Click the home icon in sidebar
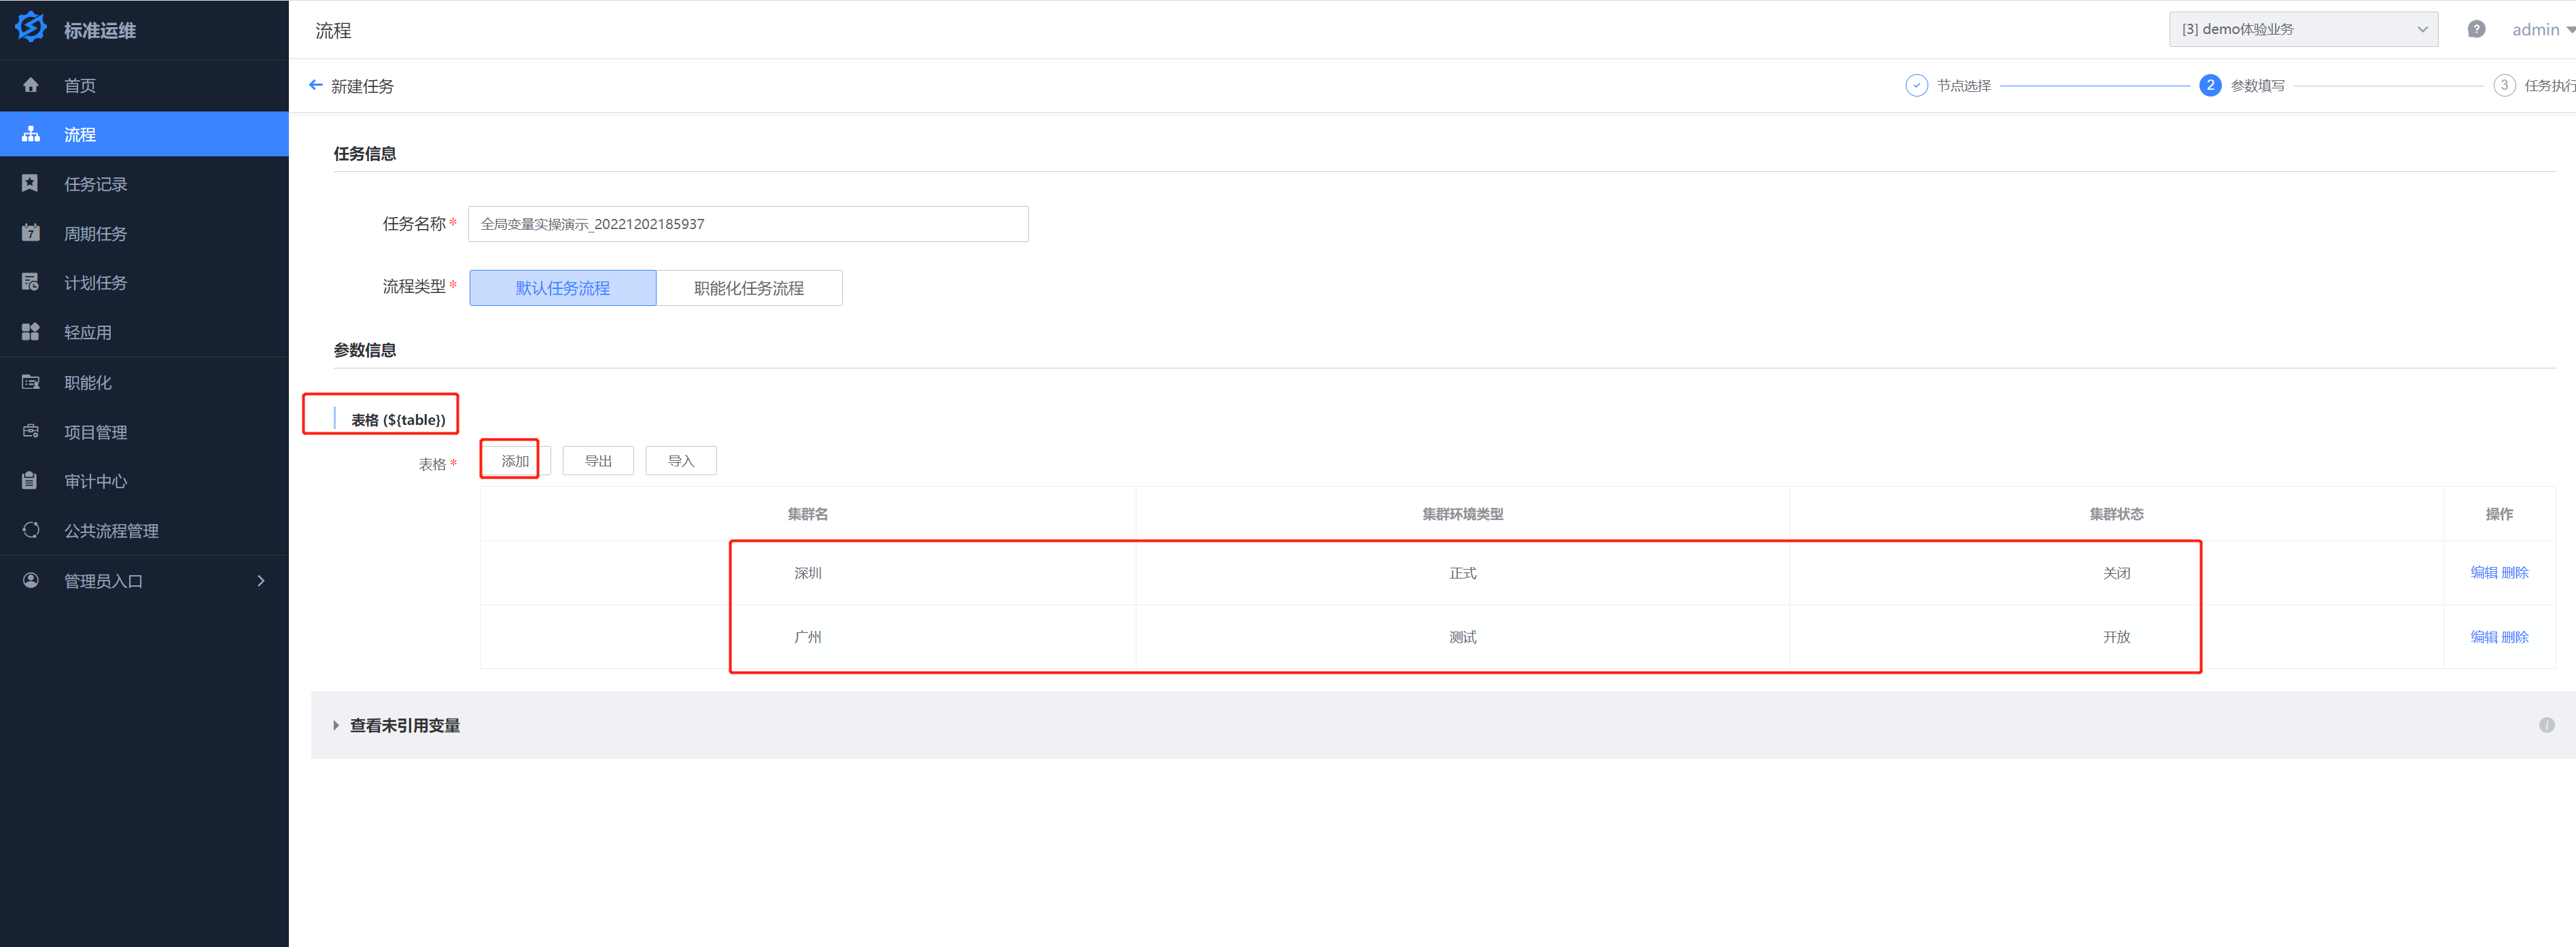The width and height of the screenshot is (2576, 947). [x=31, y=85]
